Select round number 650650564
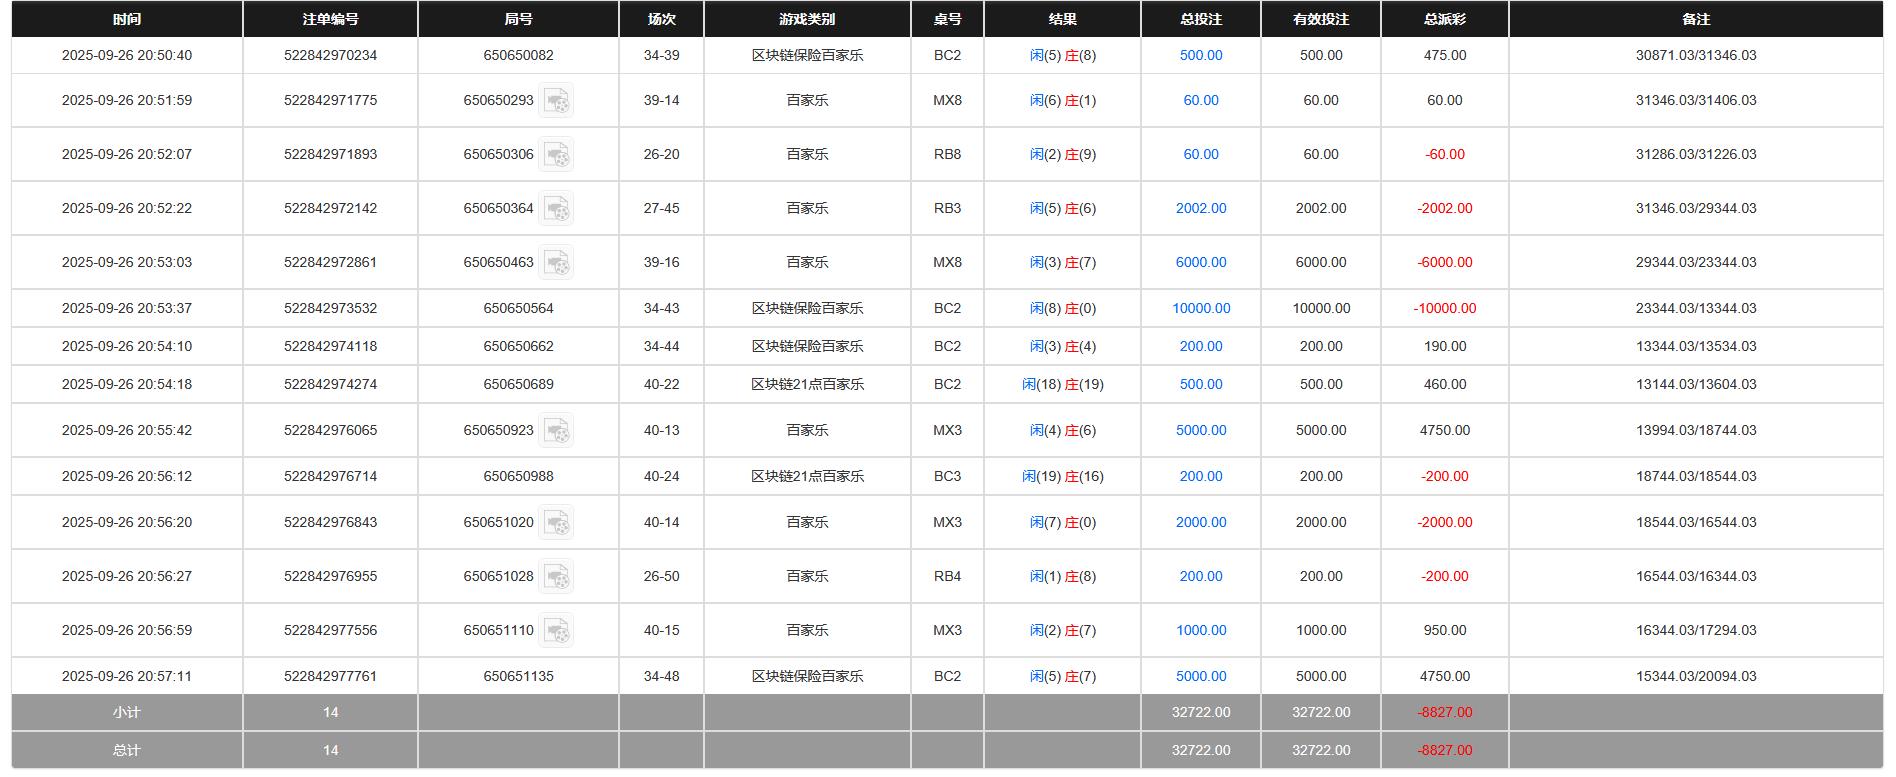Screen dimensions: 1896x777 click(518, 308)
